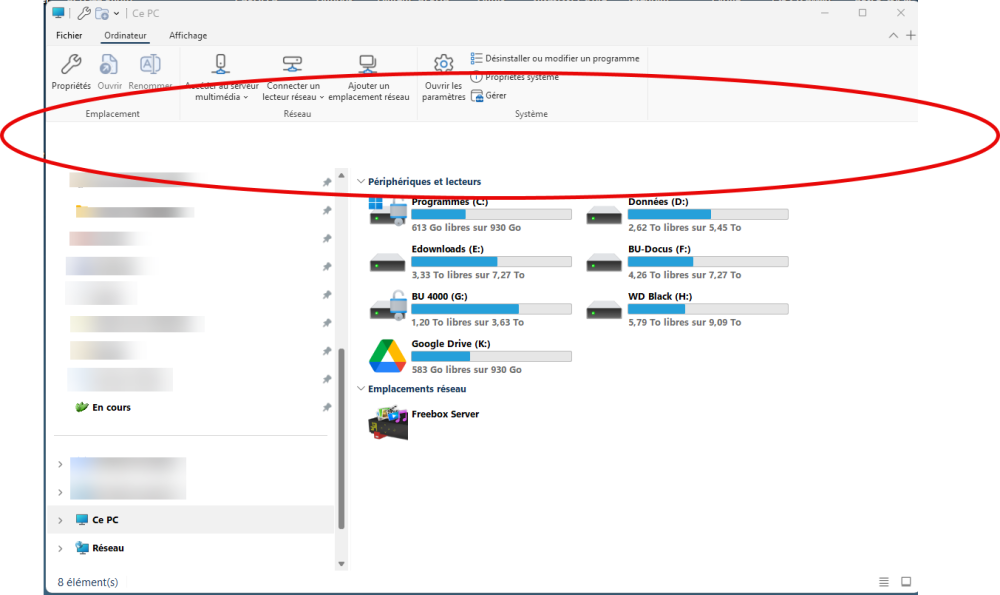Image resolution: width=1000 pixels, height=595 pixels.
Task: Open the Google Drive (K:) drive
Action: point(387,356)
